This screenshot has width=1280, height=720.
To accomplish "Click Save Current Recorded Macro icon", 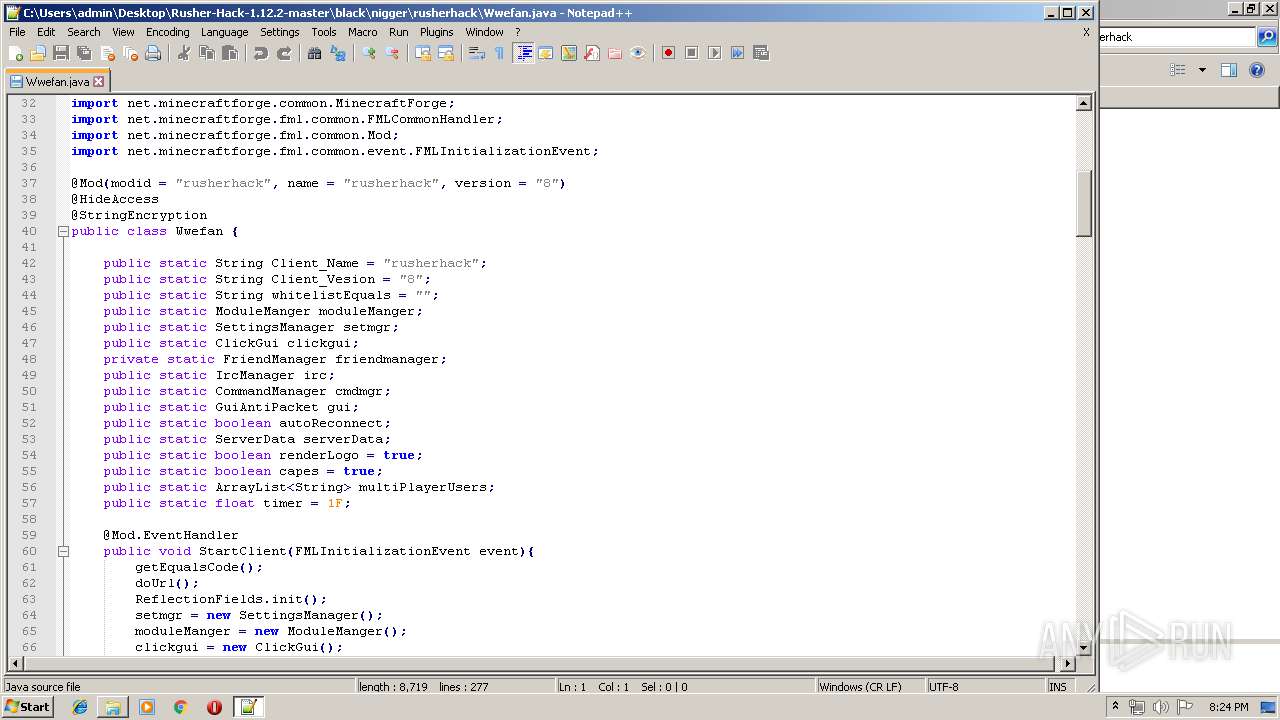I will [x=760, y=53].
